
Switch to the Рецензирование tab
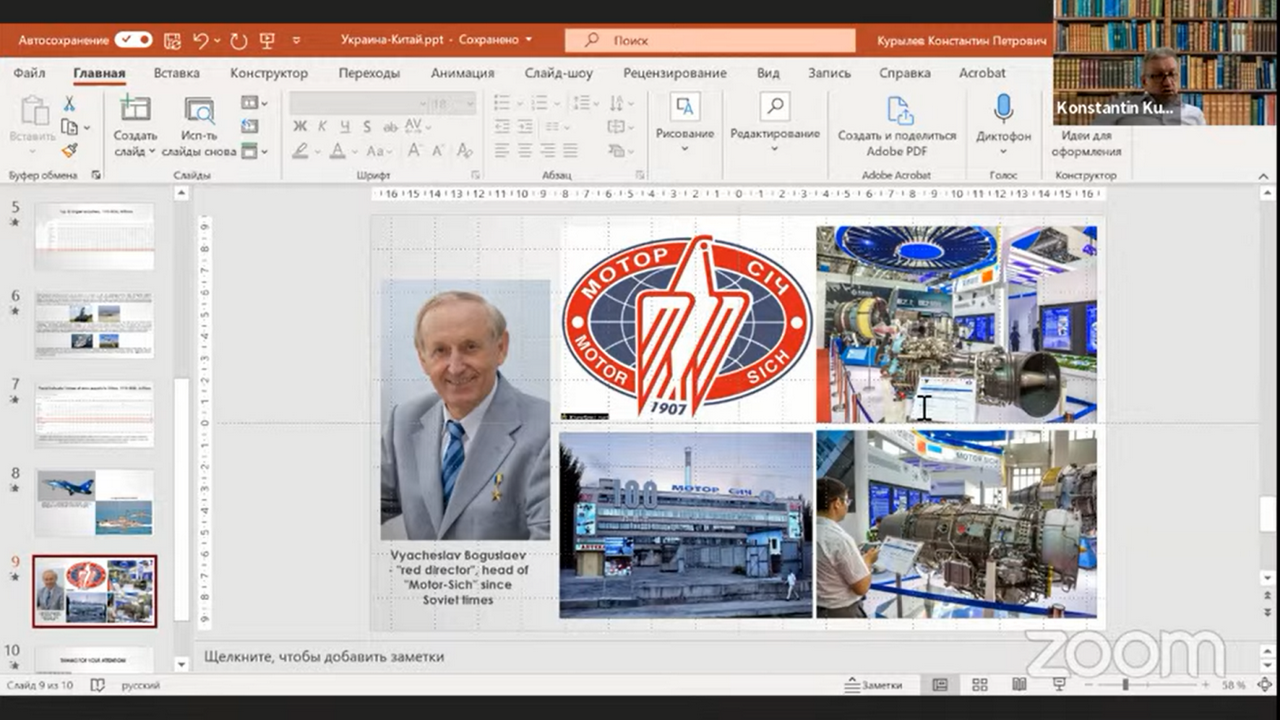(675, 73)
